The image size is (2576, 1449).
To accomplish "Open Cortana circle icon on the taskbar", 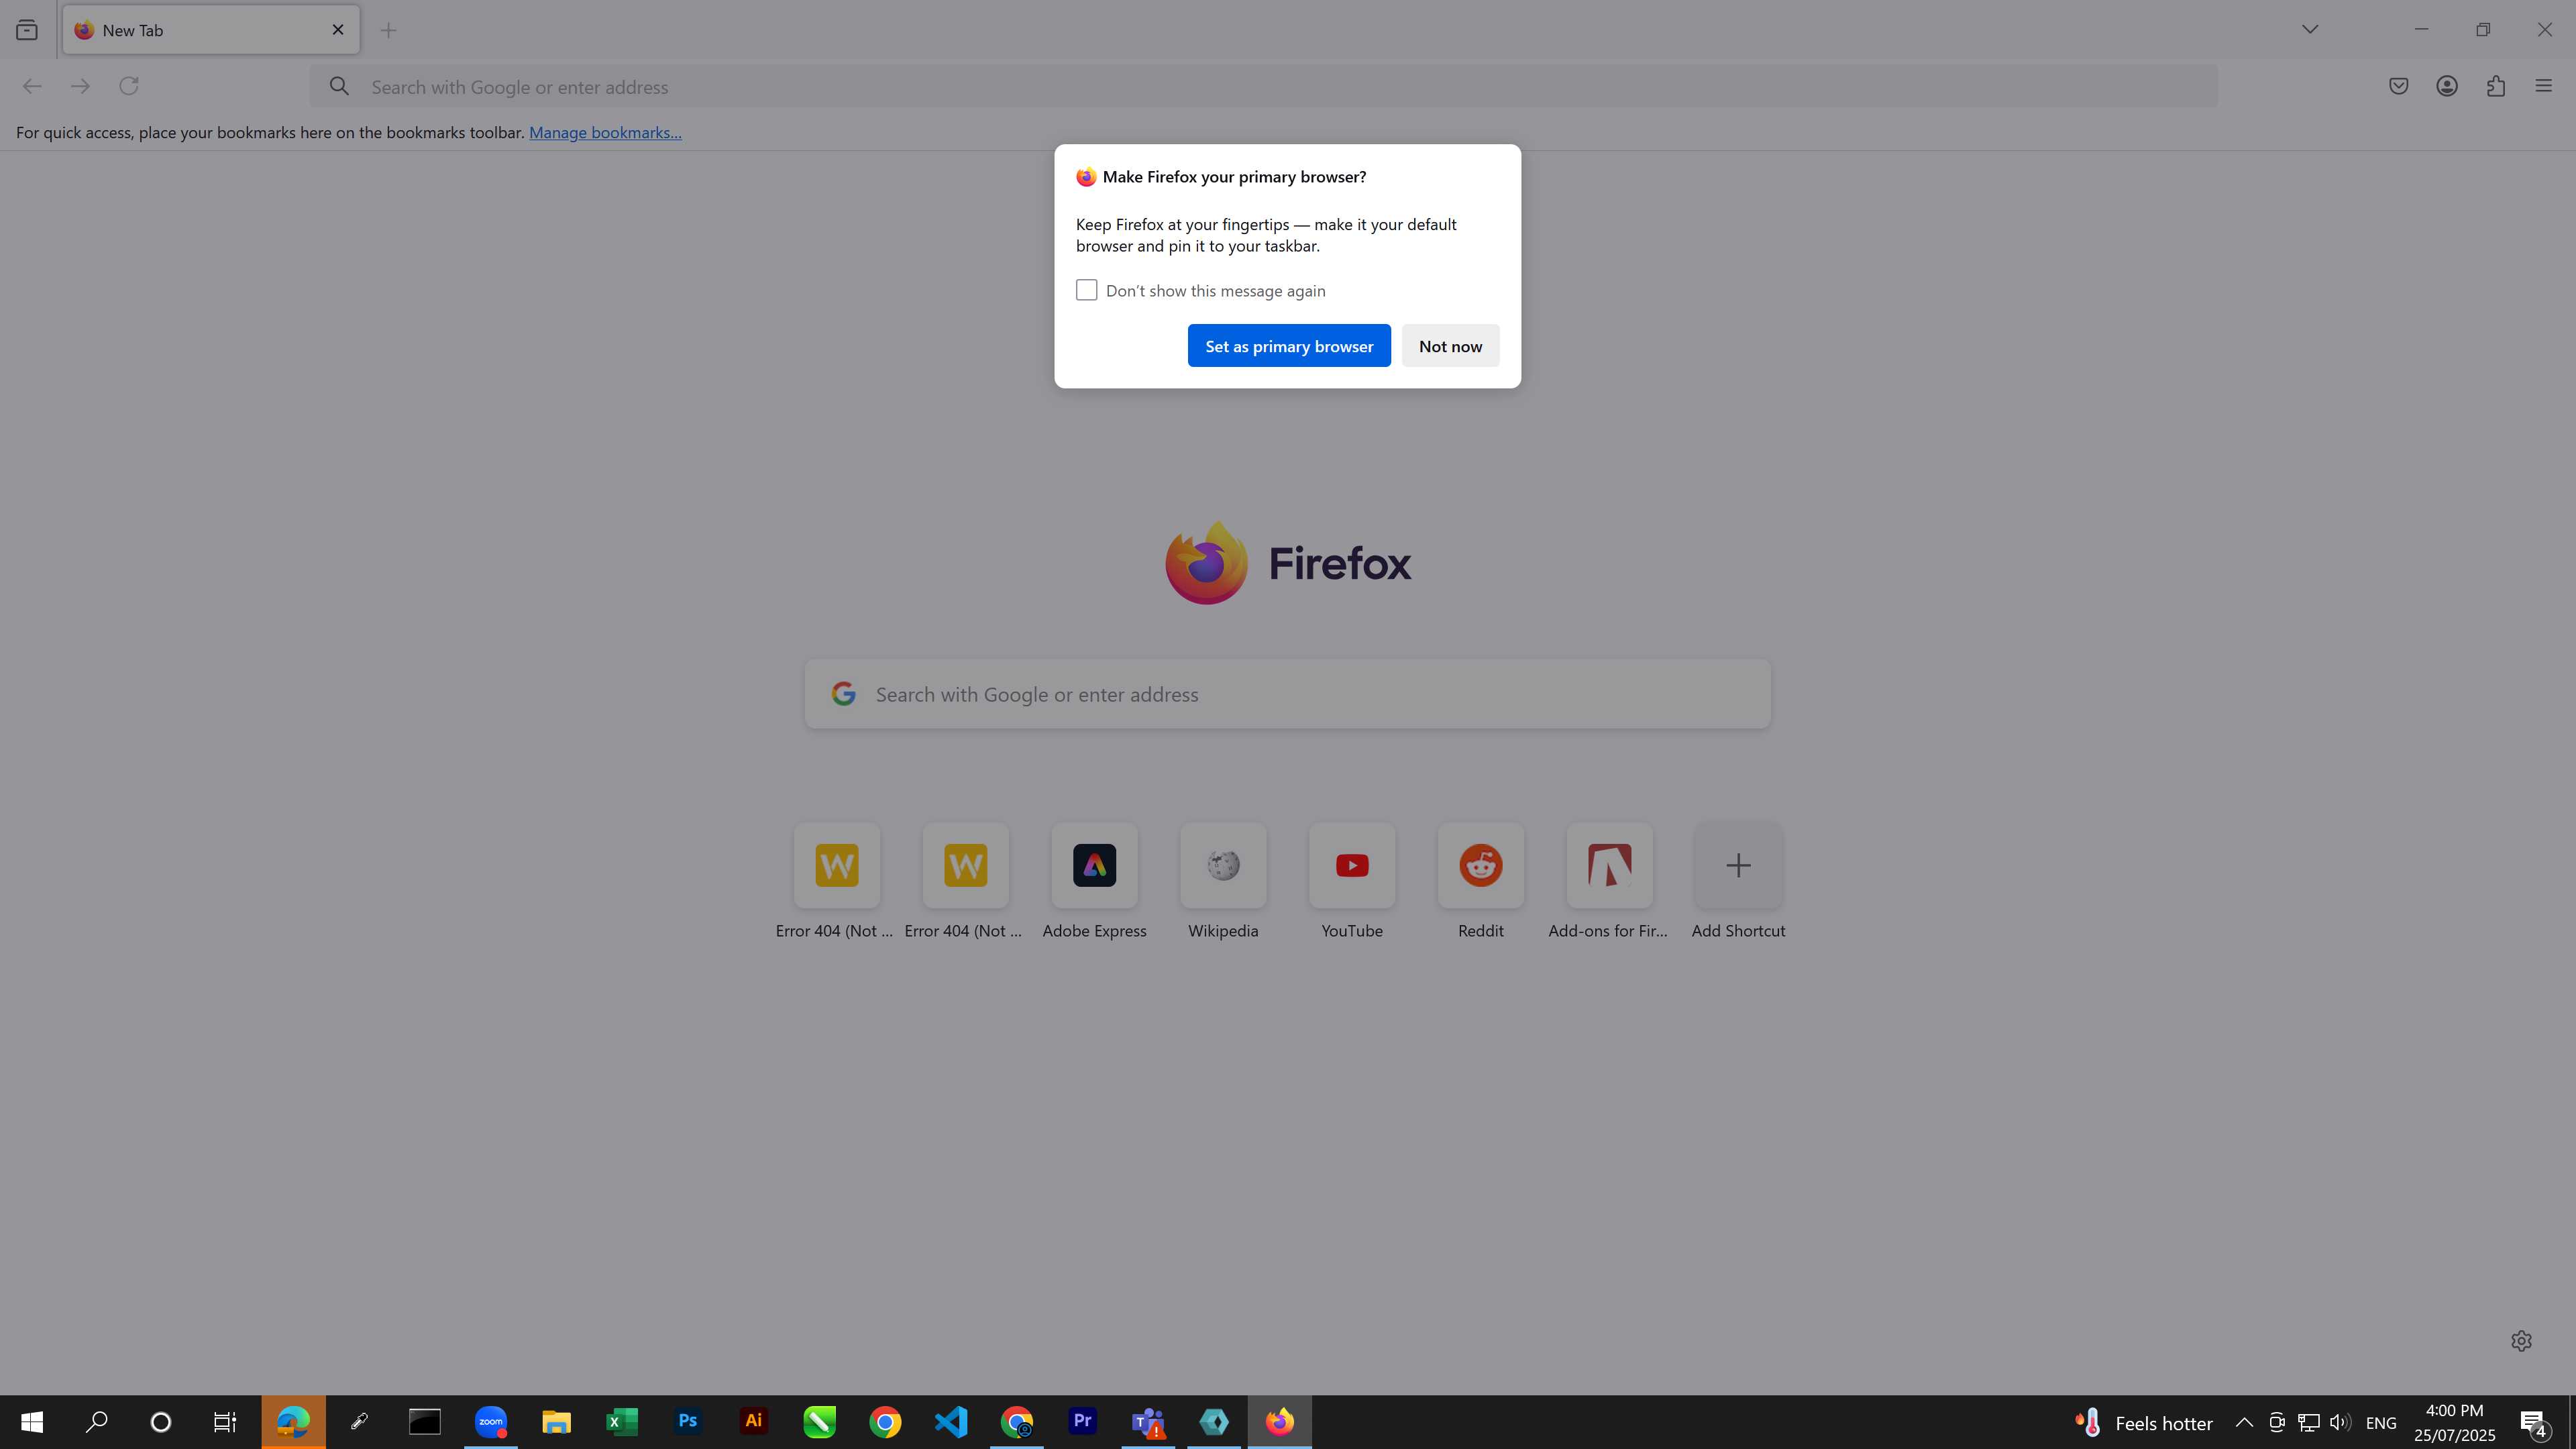I will [160, 1422].
